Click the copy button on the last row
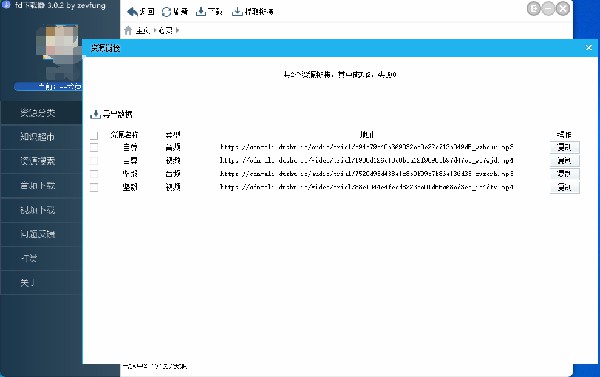Viewport: 600px width, 377px height. click(564, 187)
